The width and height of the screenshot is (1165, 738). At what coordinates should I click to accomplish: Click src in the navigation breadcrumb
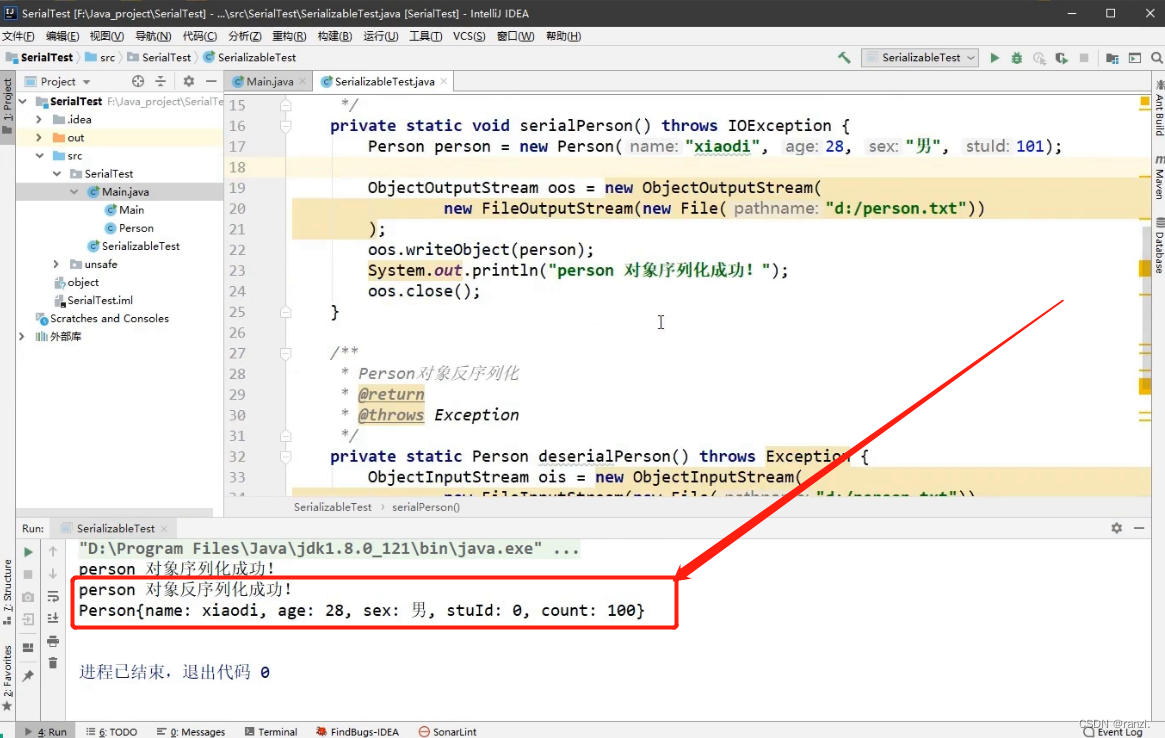pyautogui.click(x=100, y=57)
